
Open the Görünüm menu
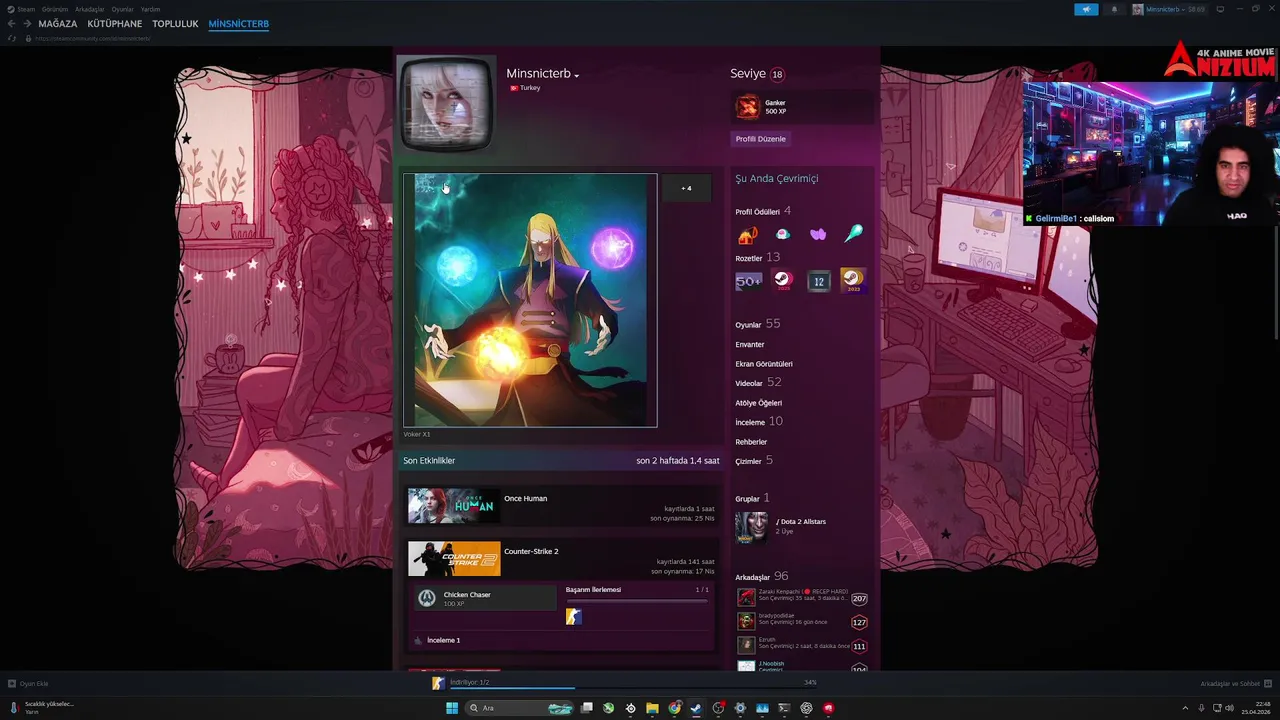[x=55, y=9]
